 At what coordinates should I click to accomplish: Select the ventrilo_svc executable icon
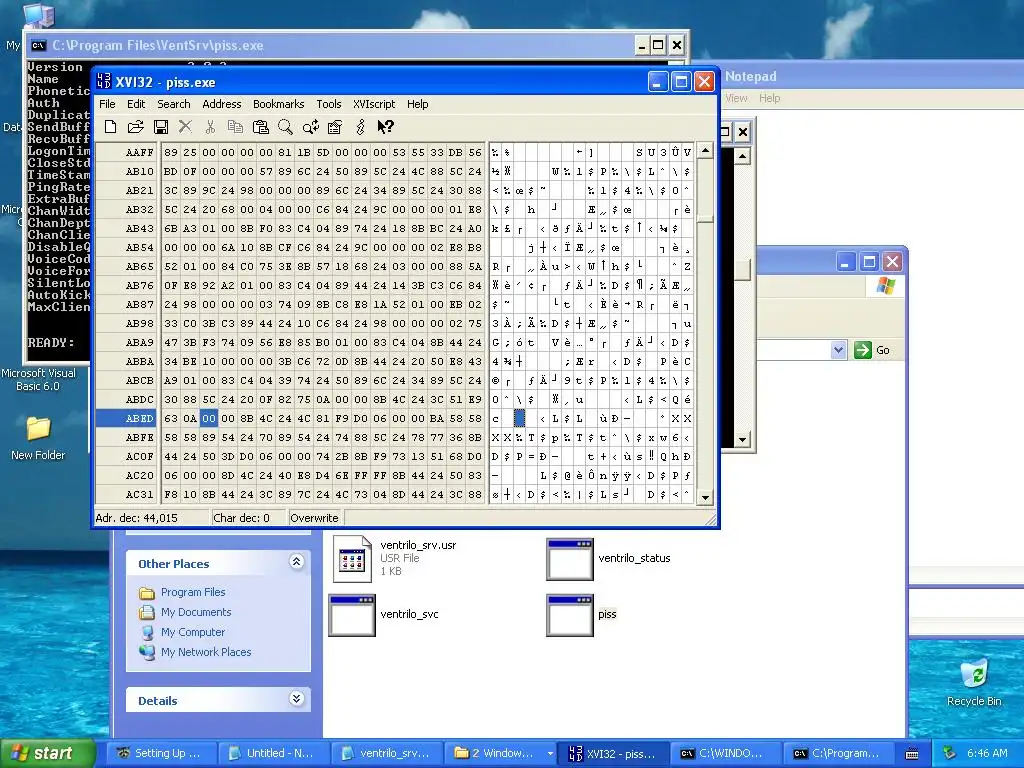click(x=352, y=615)
